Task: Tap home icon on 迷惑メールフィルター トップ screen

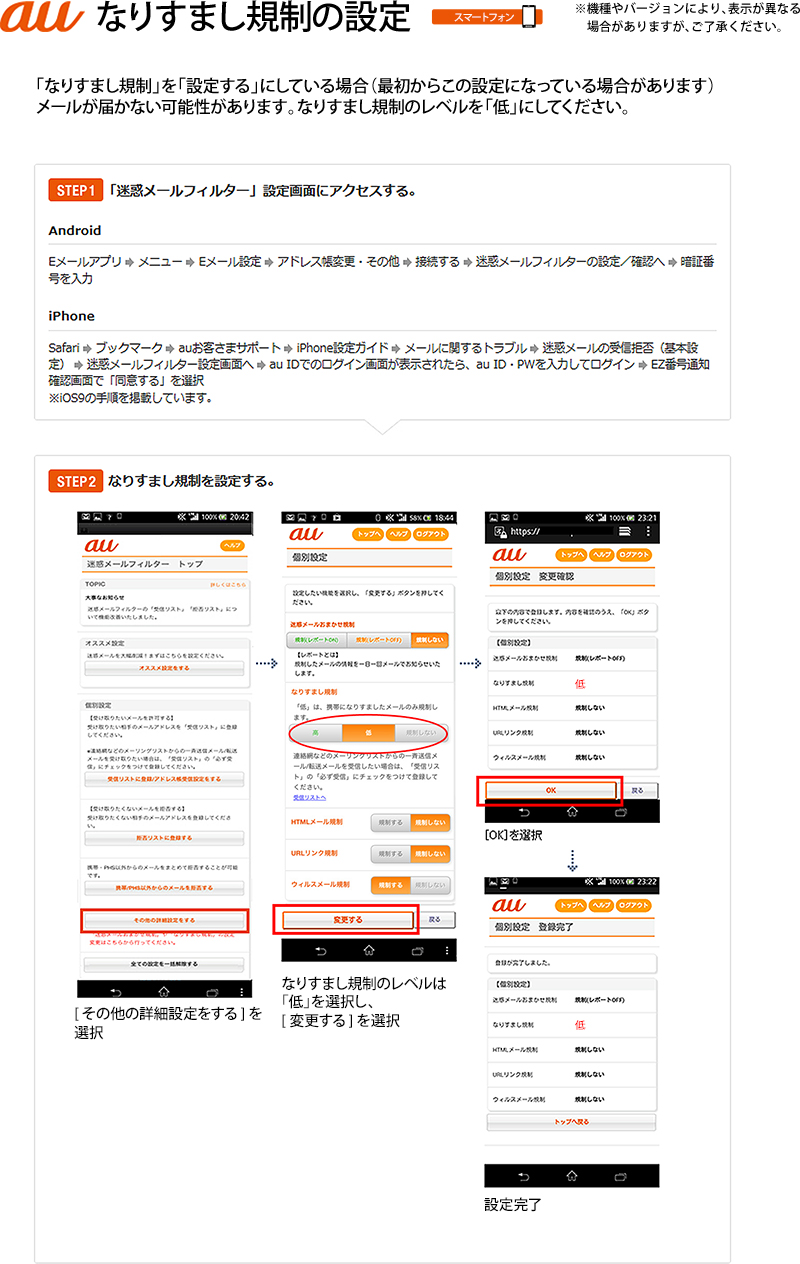Action: (164, 990)
